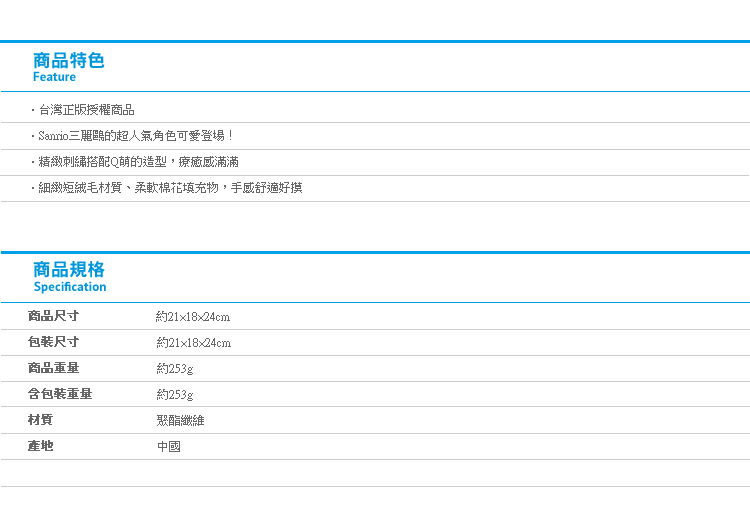Select the 精緻刺繡搭配Q萌的造型 feature line
The height and width of the screenshot is (518, 750).
135,162
